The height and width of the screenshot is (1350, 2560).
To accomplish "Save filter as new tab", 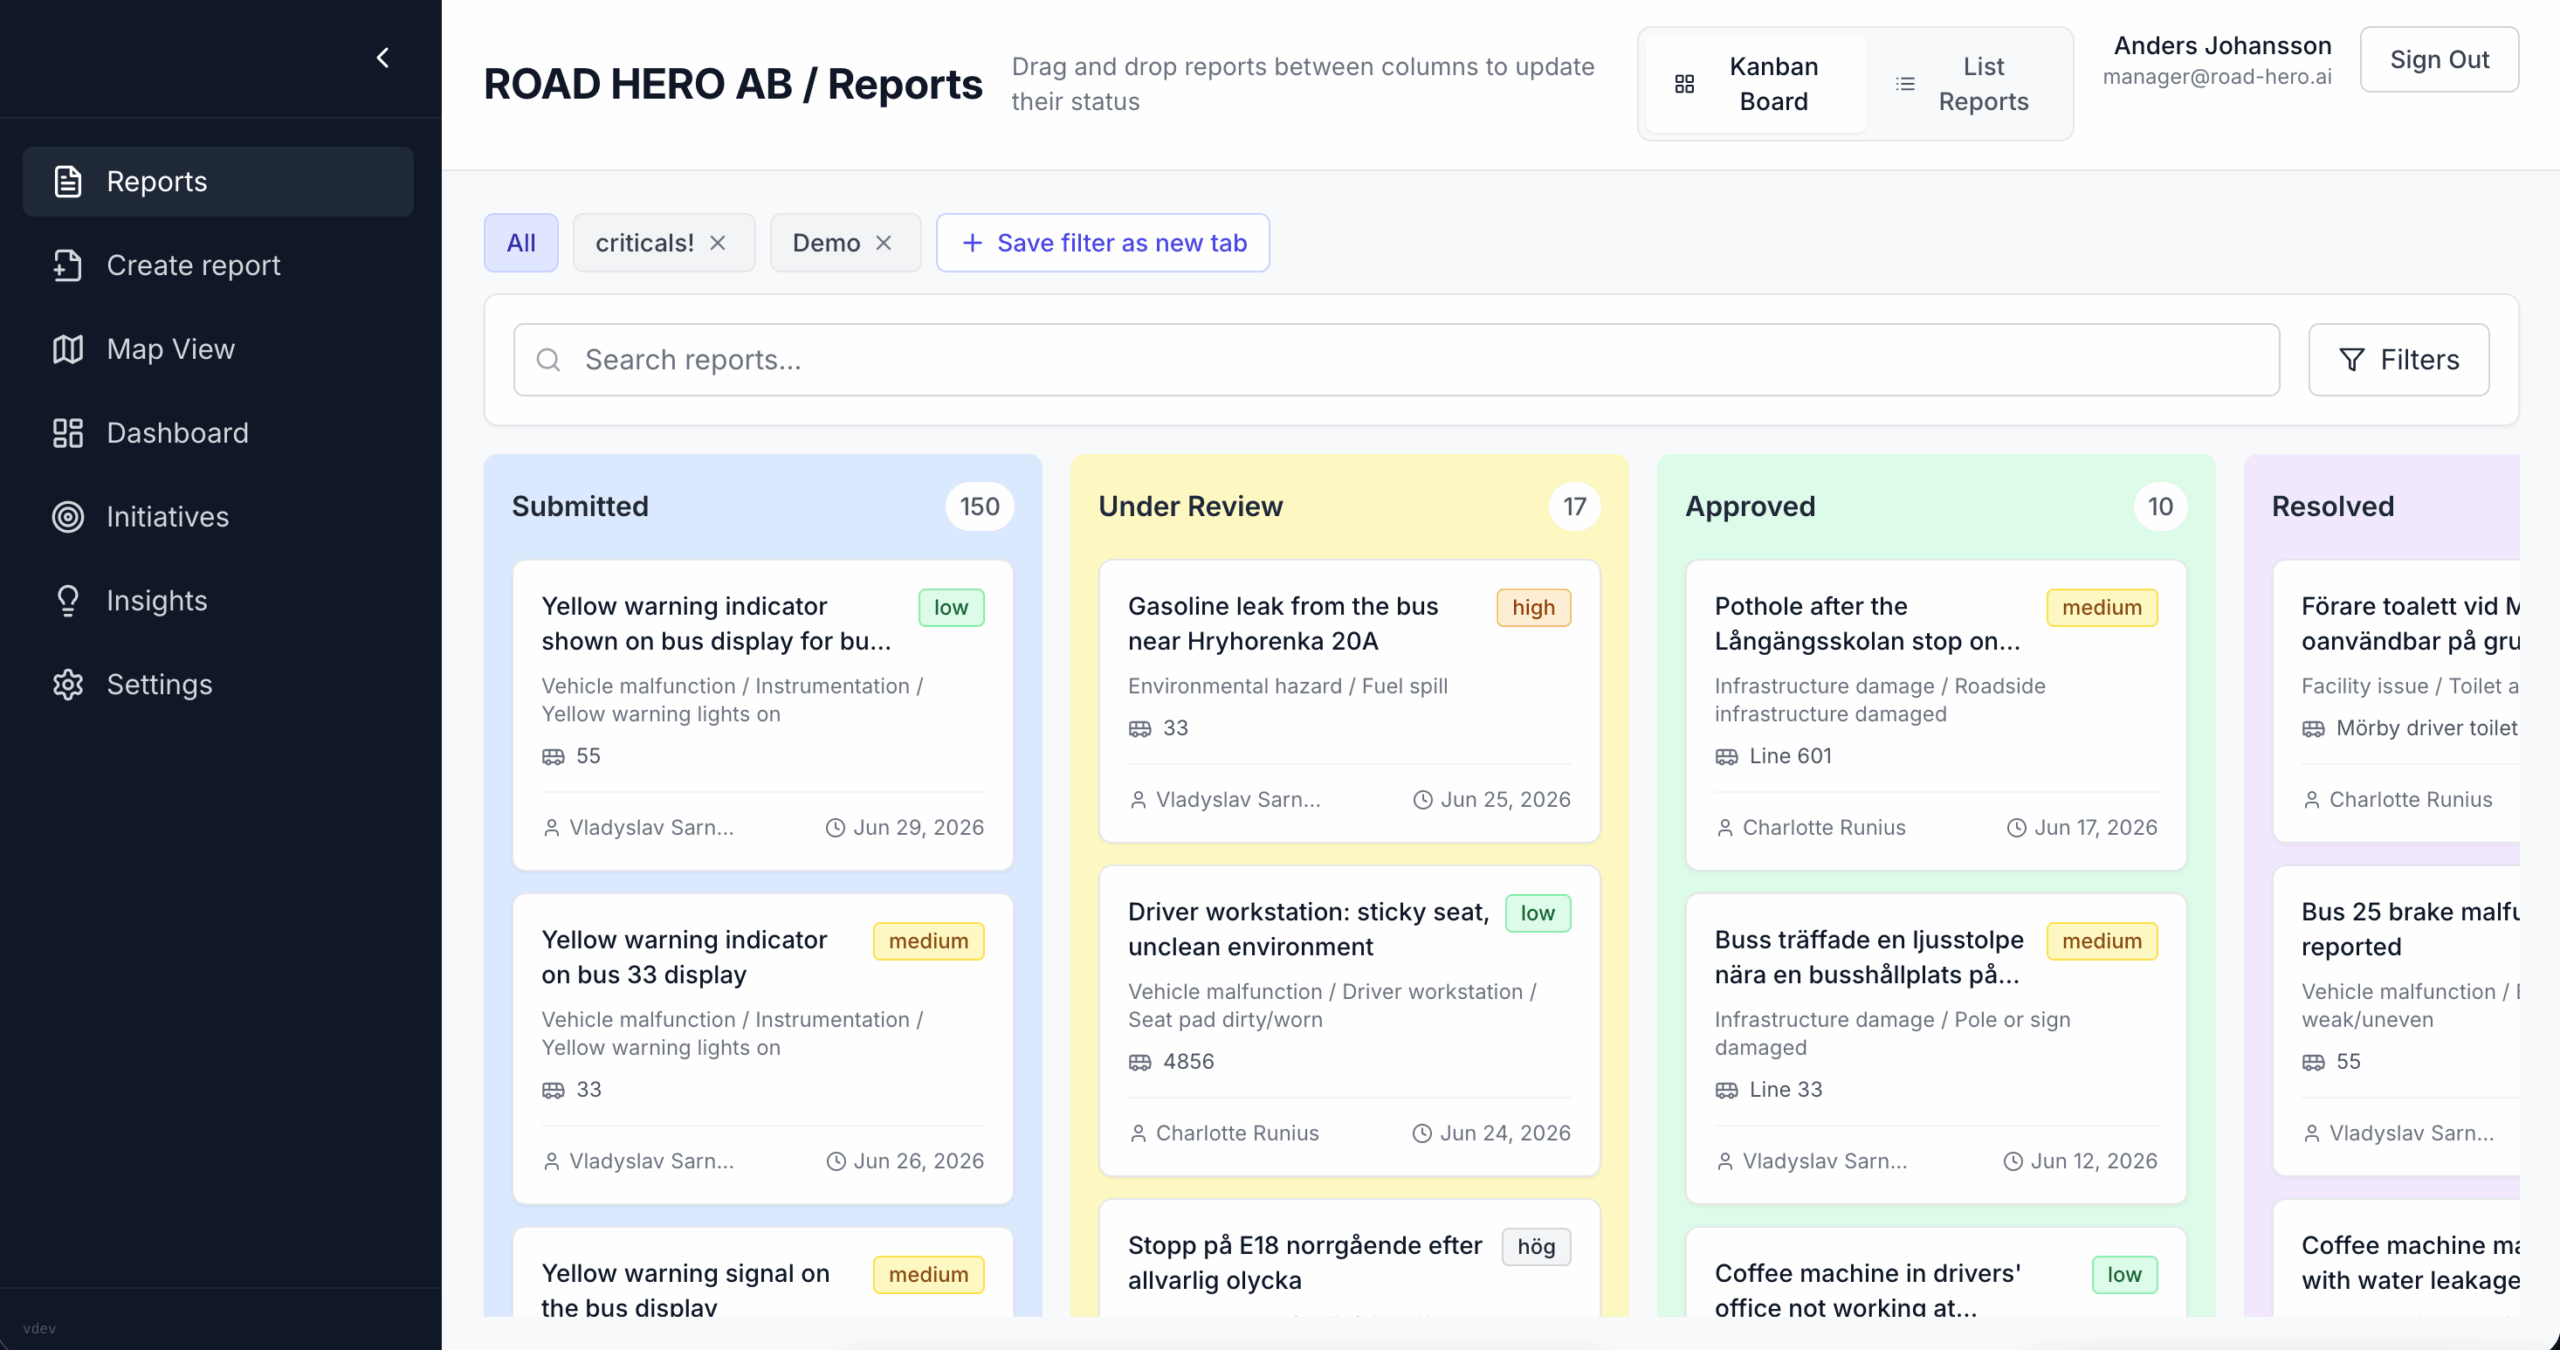I will pos(1103,243).
